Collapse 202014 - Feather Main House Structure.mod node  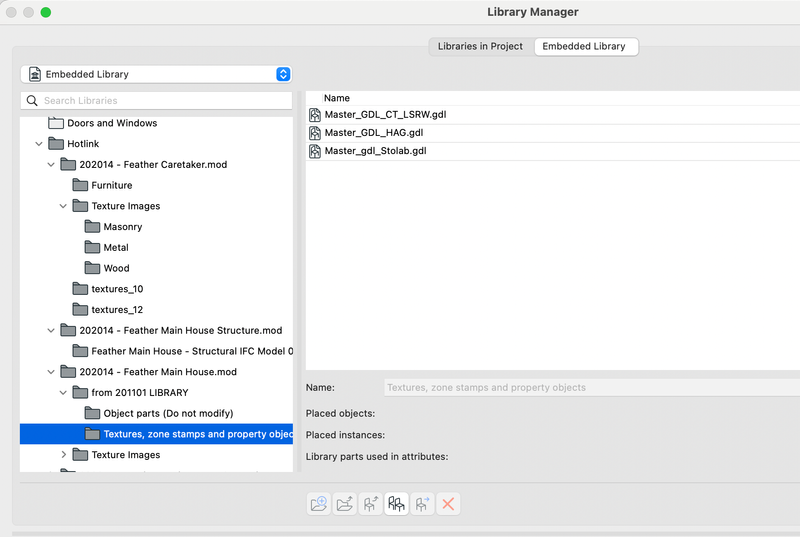51,330
